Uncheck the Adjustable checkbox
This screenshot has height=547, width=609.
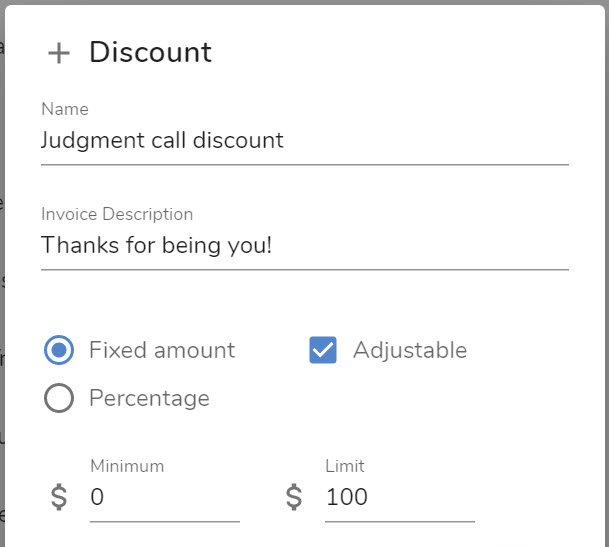pos(323,350)
